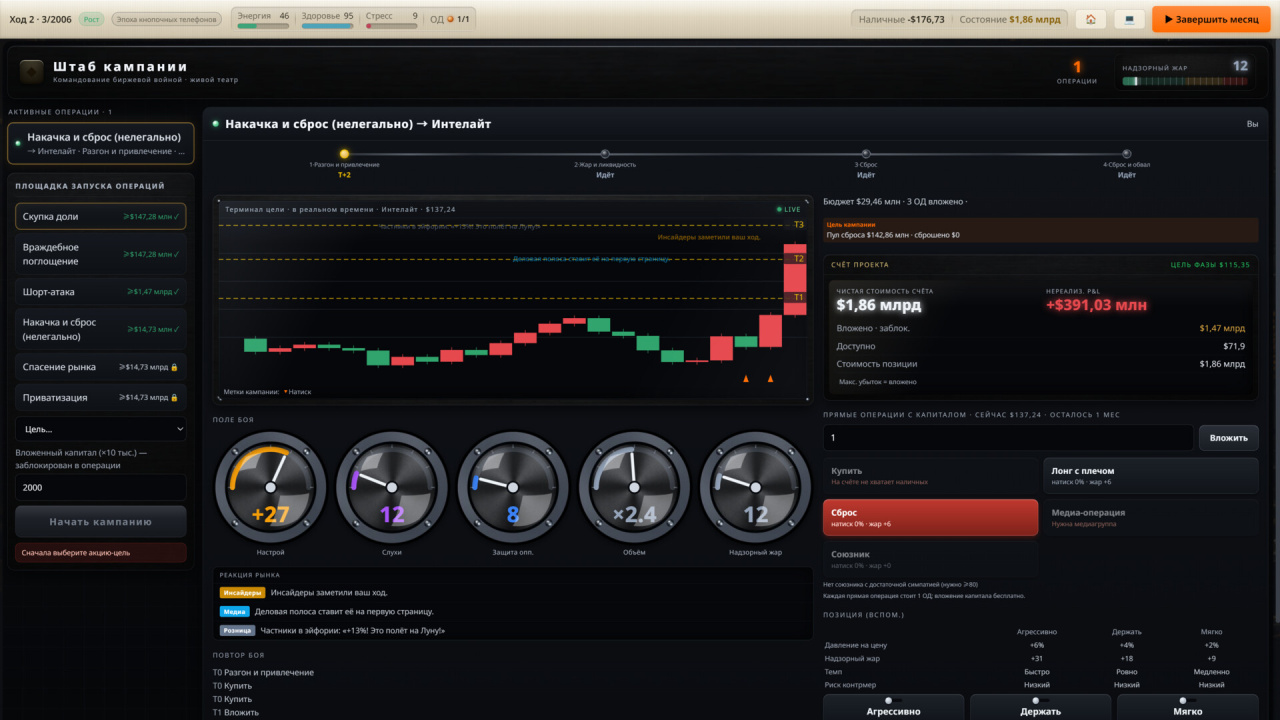Click the Медиа reaction tag
Screen dimensions: 1280x720
(235, 611)
